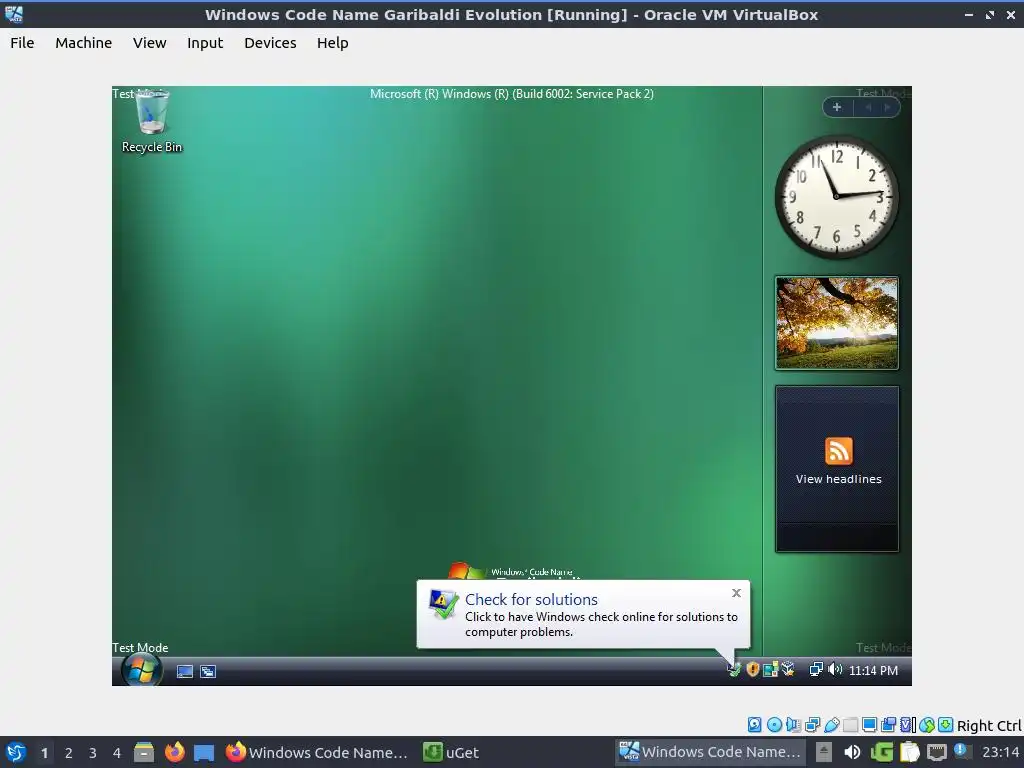The image size is (1024, 768).
Task: Click the Check for solutions balloon title
Action: tap(531, 600)
